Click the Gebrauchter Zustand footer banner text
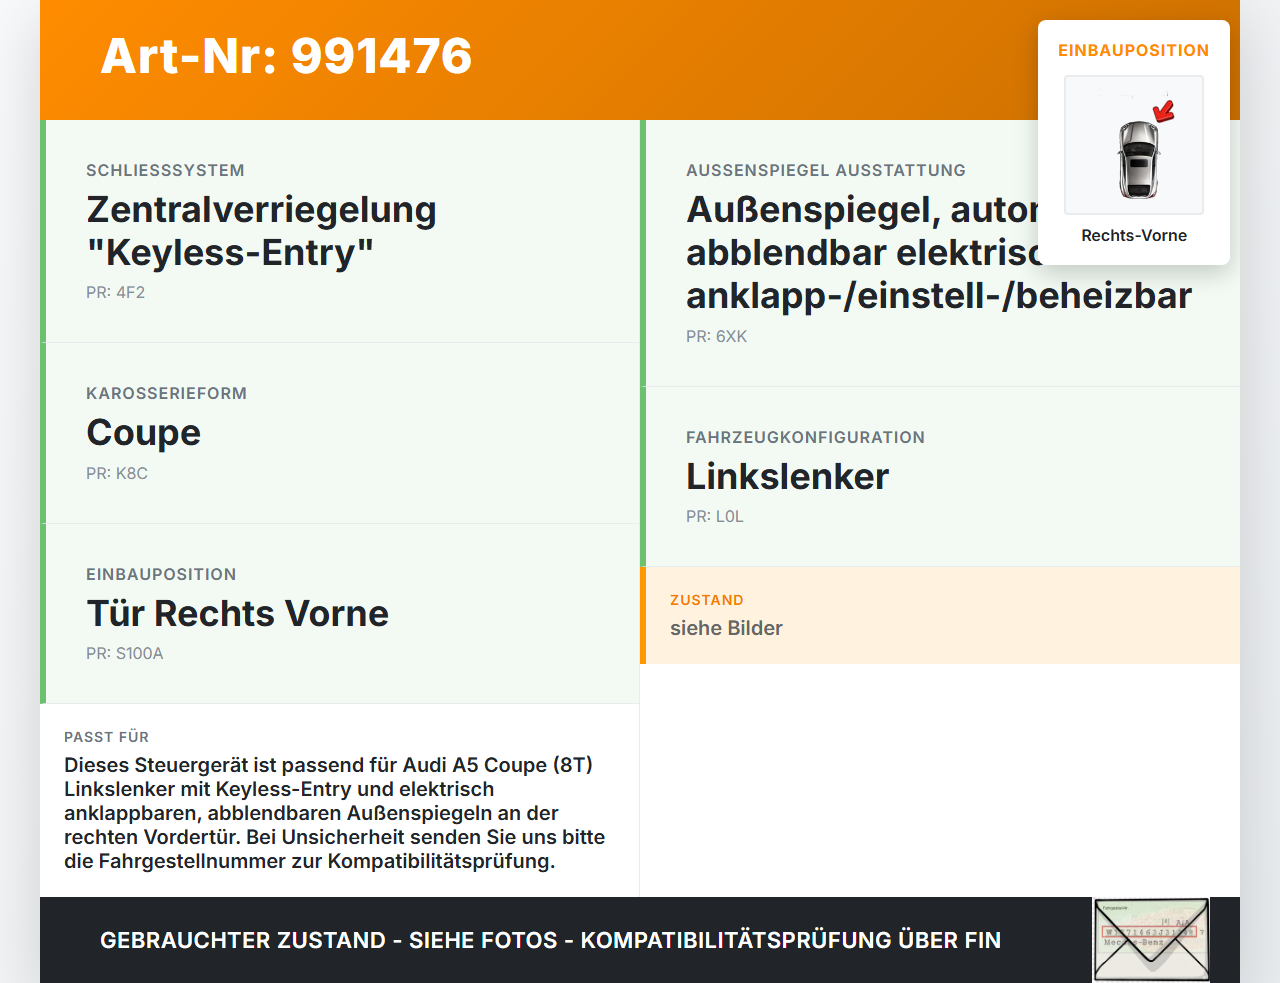 point(550,940)
